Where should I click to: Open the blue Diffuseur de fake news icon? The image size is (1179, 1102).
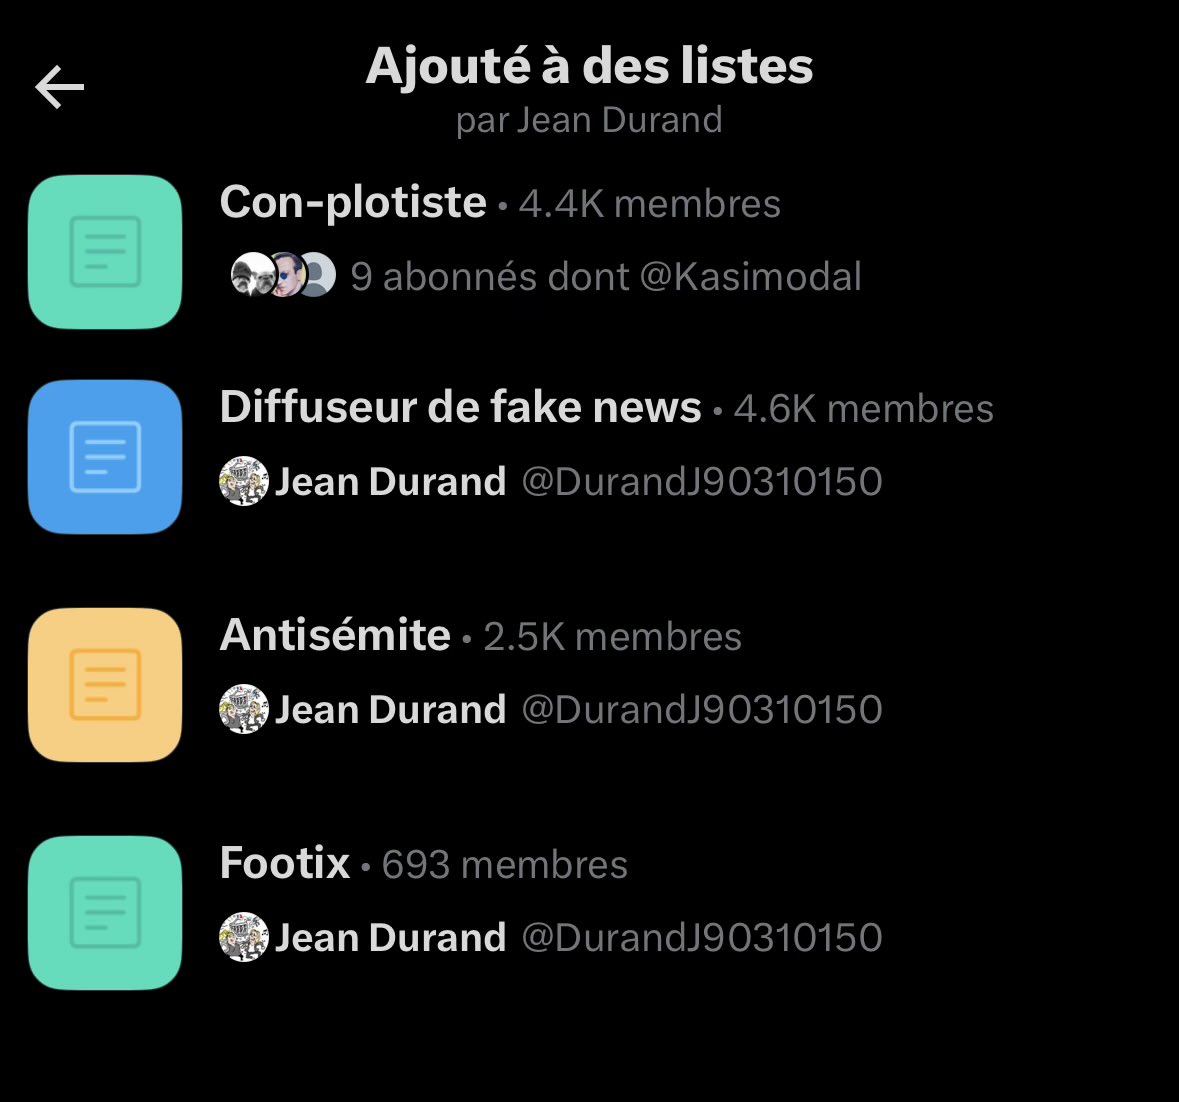(x=105, y=457)
